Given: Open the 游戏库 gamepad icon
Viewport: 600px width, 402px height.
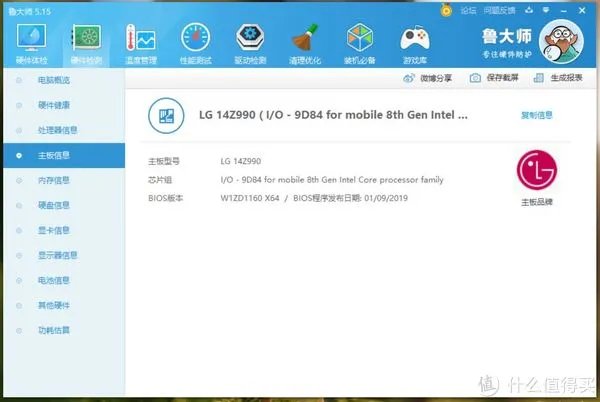Looking at the screenshot, I should click(x=415, y=38).
